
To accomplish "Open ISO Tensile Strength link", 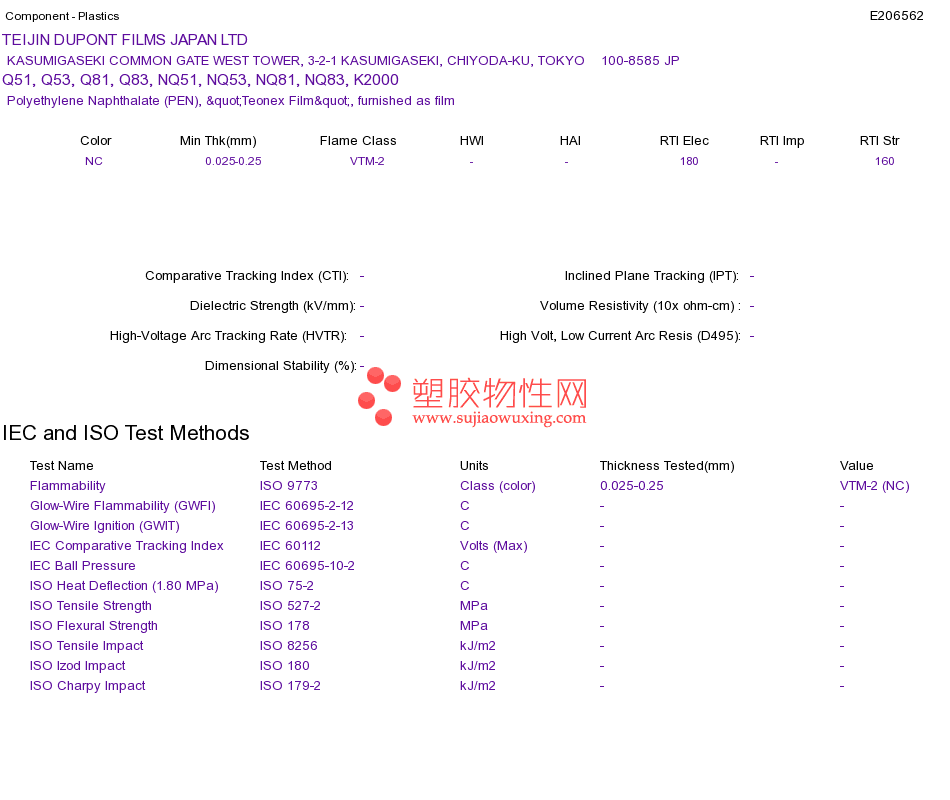I will tap(91, 605).
